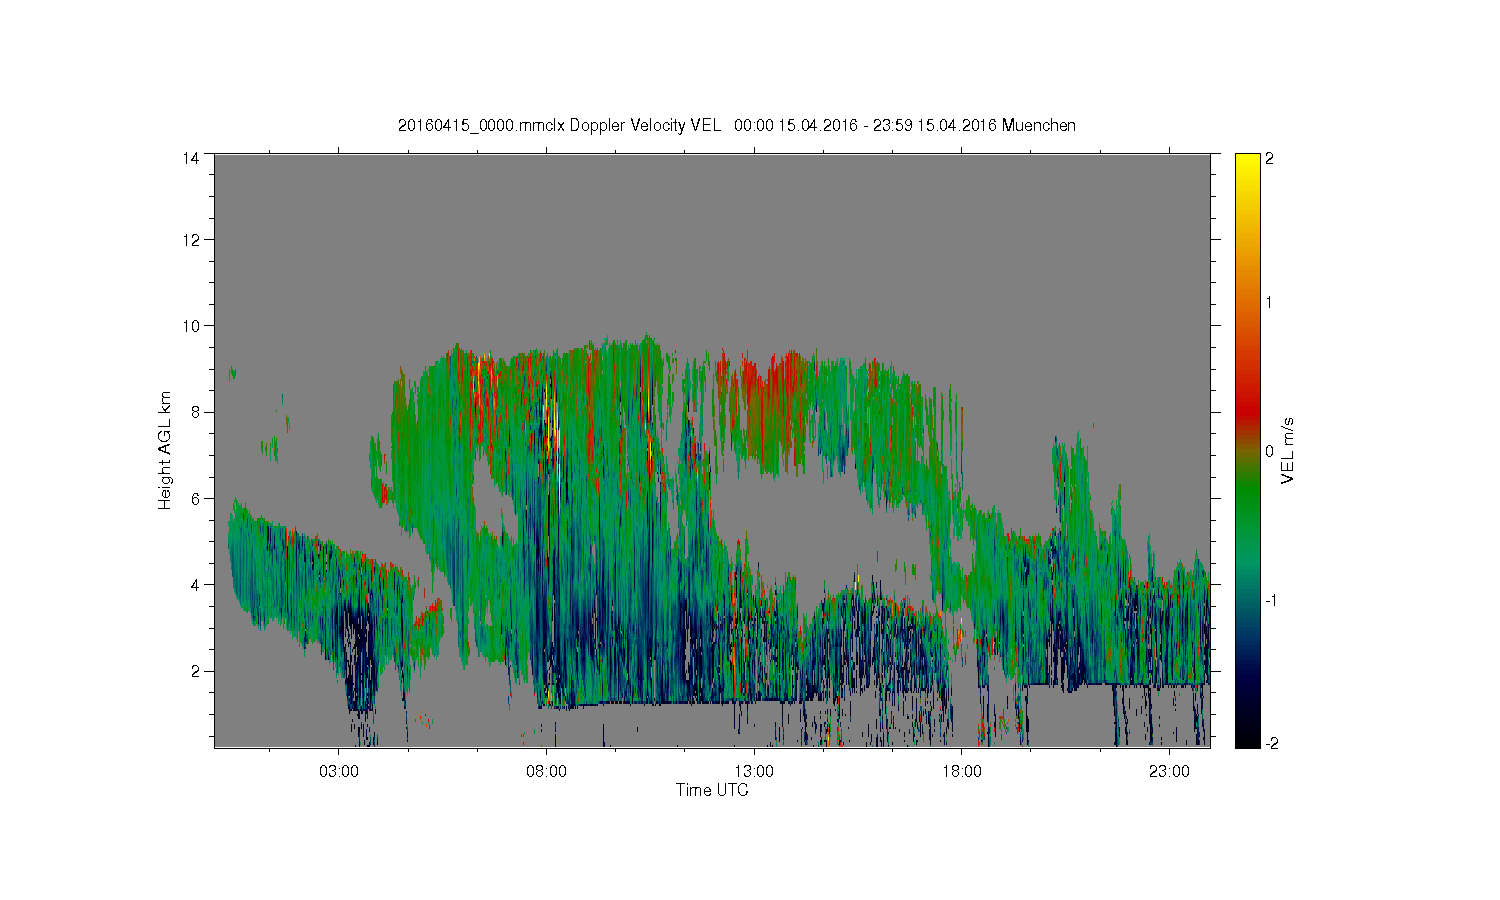Click the colorbar's bottom value -2
This screenshot has width=1500, height=900.
coord(1271,743)
